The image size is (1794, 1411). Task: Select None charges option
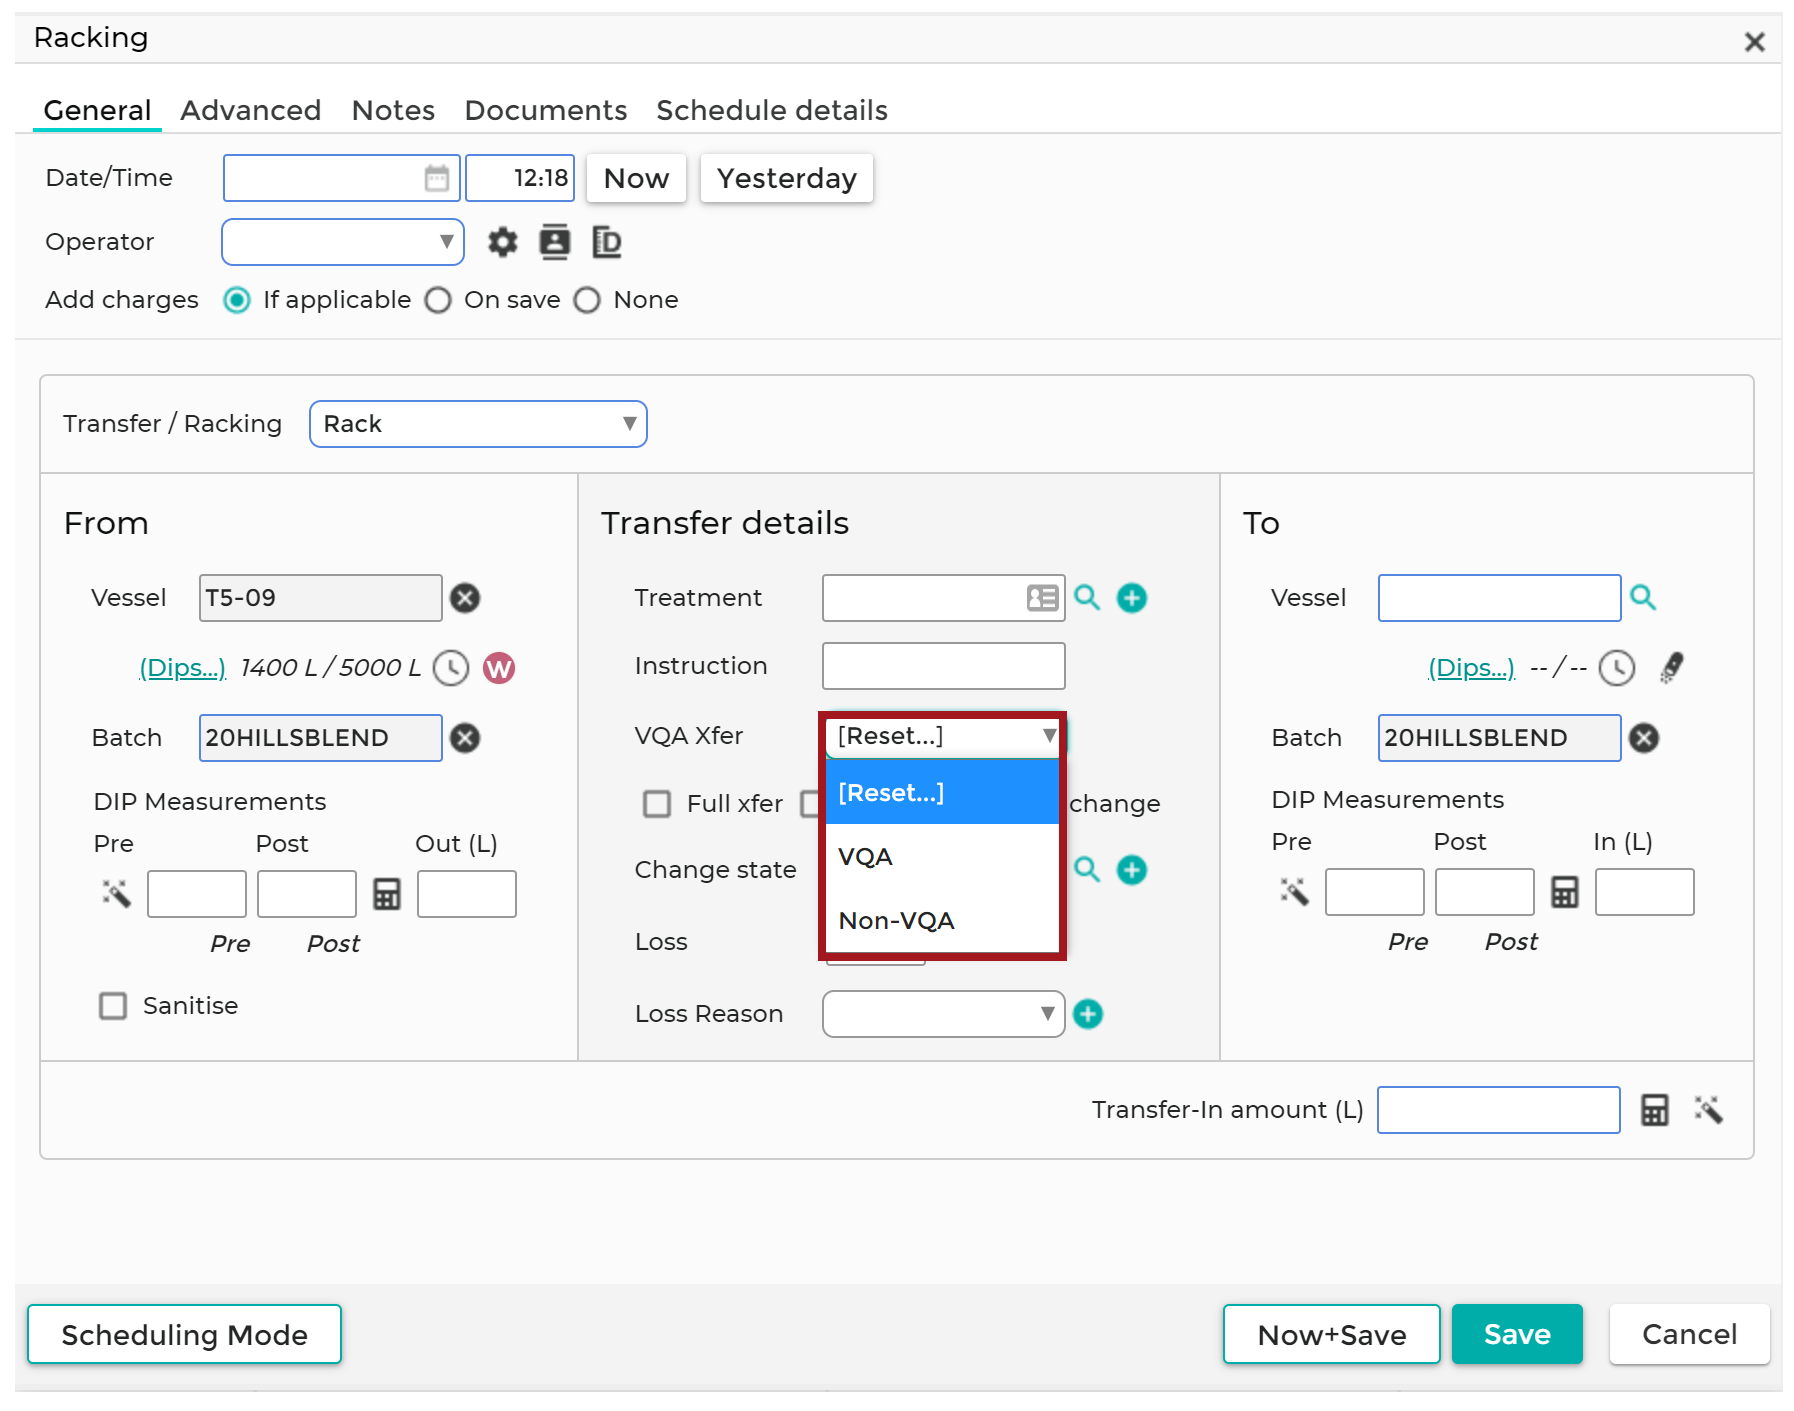(587, 300)
